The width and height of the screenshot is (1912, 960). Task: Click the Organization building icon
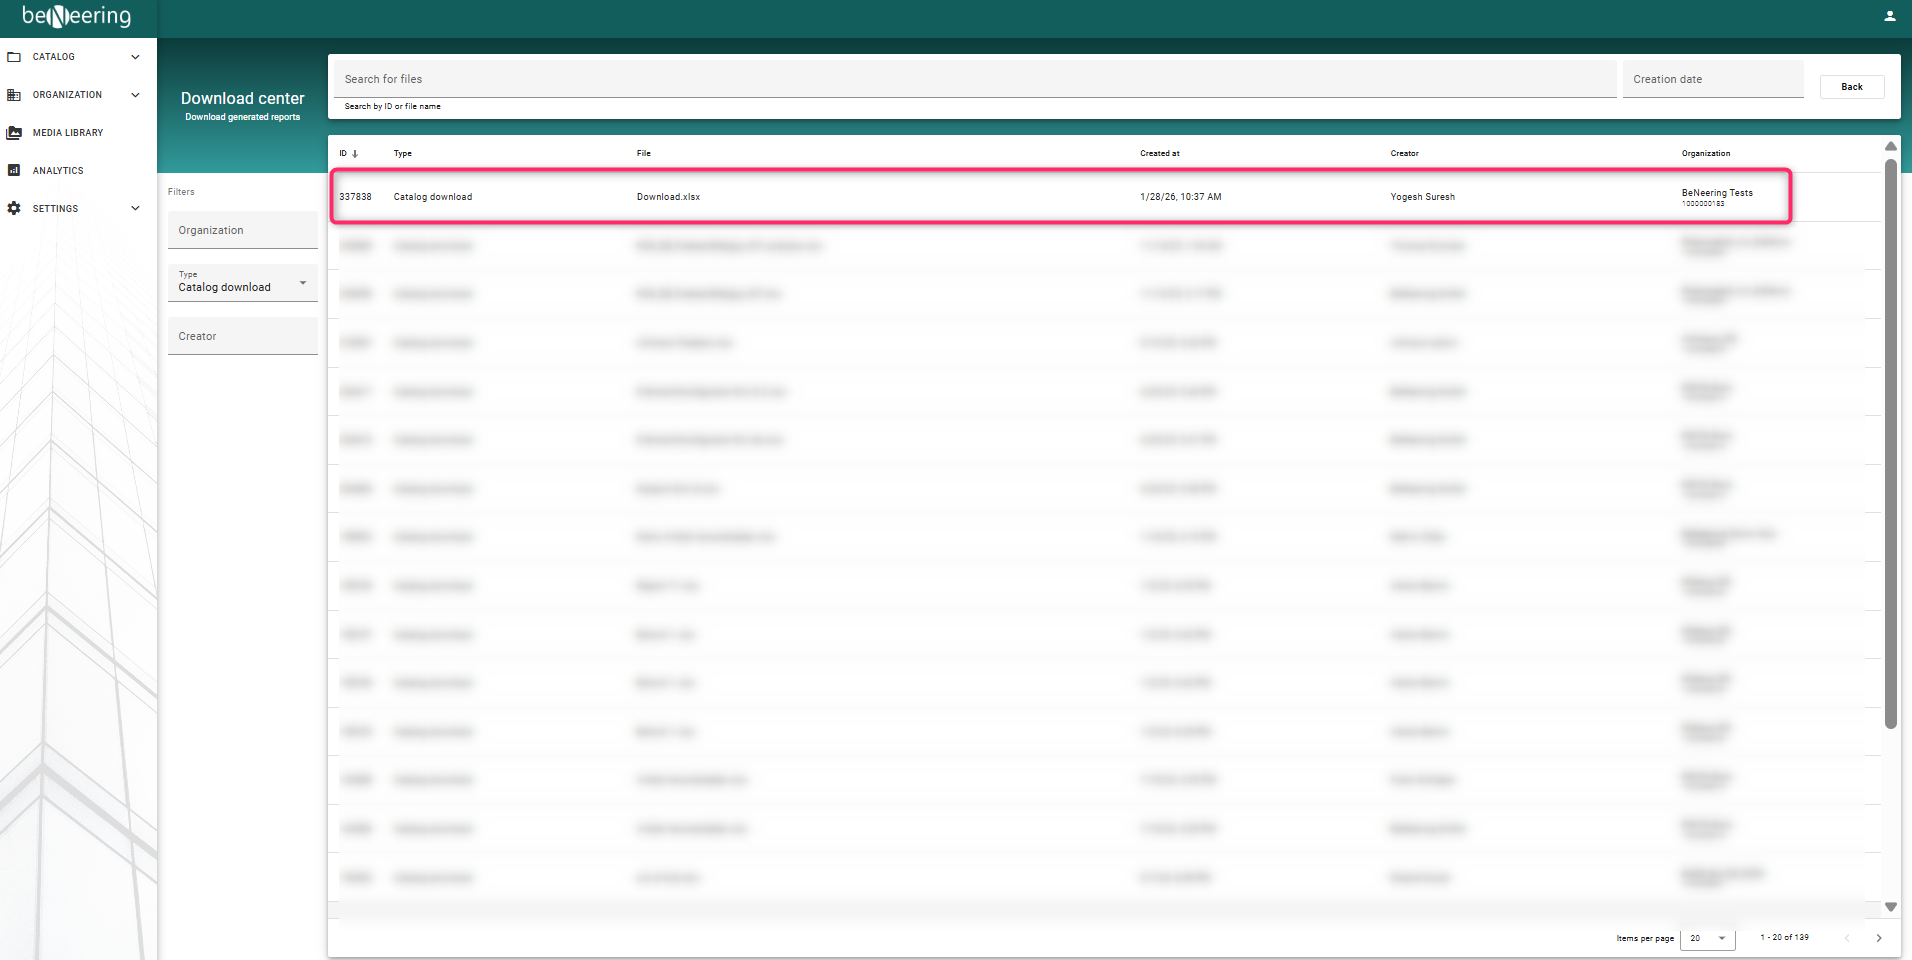click(14, 95)
